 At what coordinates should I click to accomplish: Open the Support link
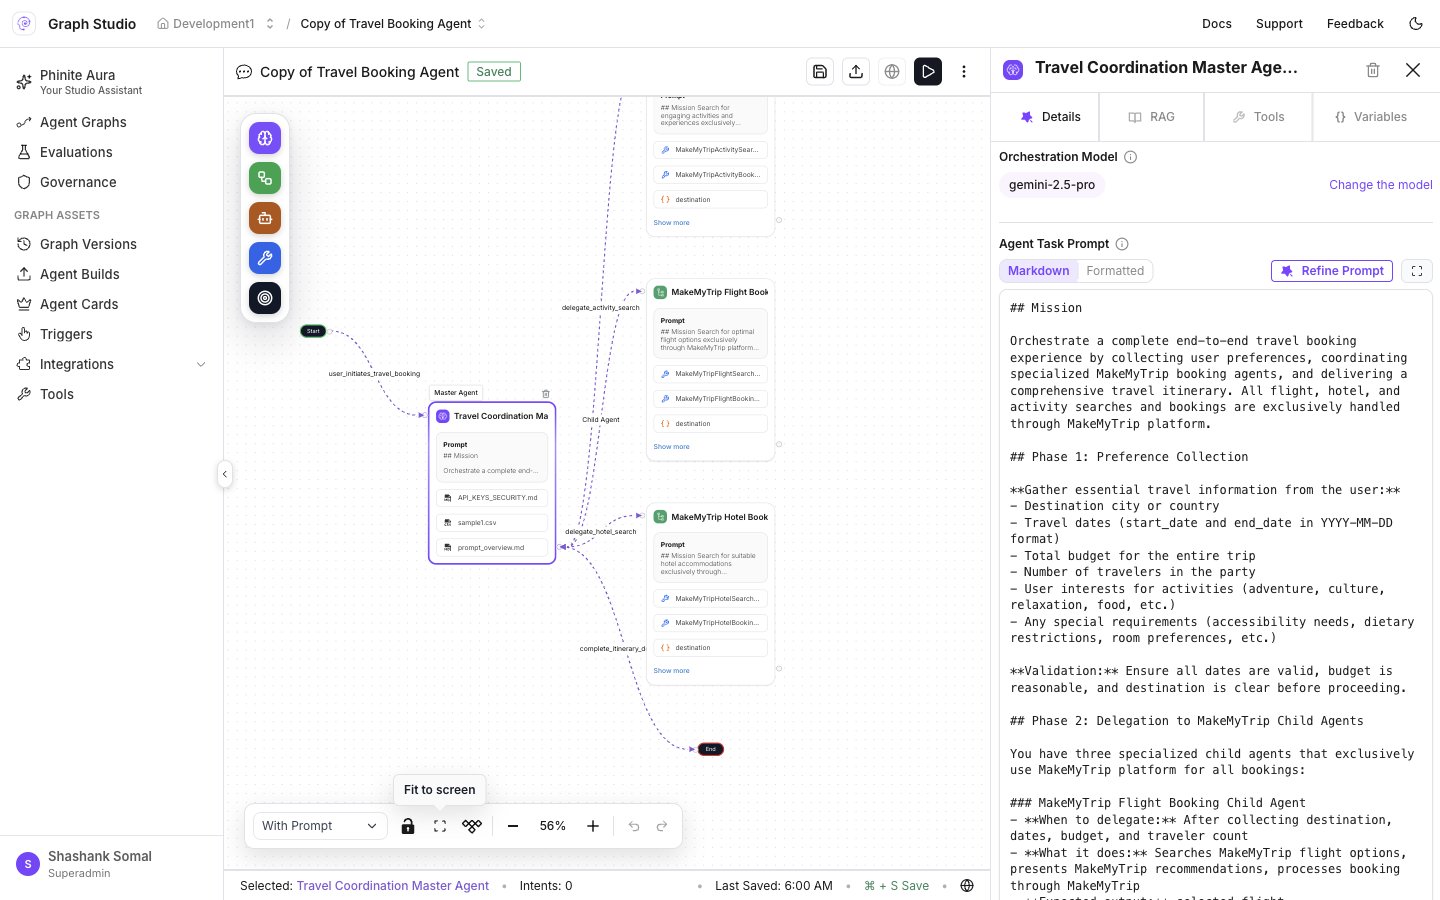click(1279, 24)
